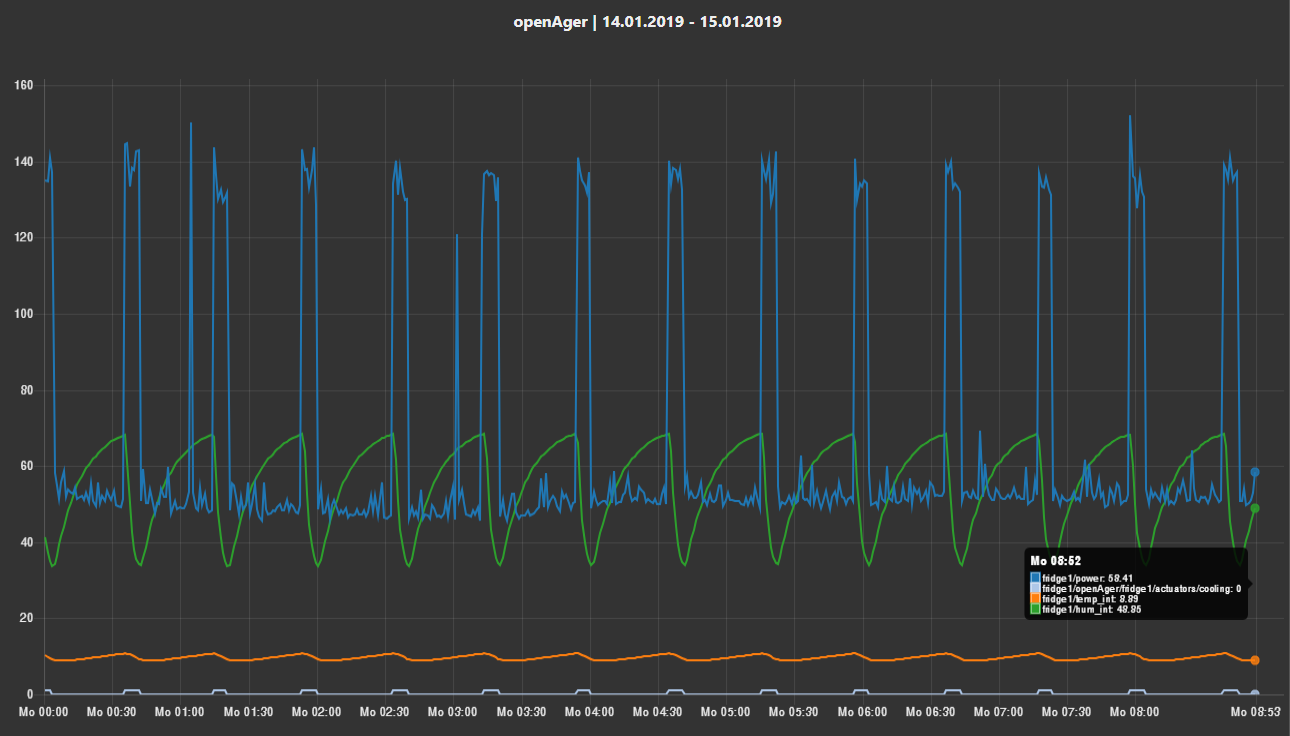Viewport: 1290px width, 736px height.
Task: Click y-axis label '80'
Action: pyautogui.click(x=27, y=390)
